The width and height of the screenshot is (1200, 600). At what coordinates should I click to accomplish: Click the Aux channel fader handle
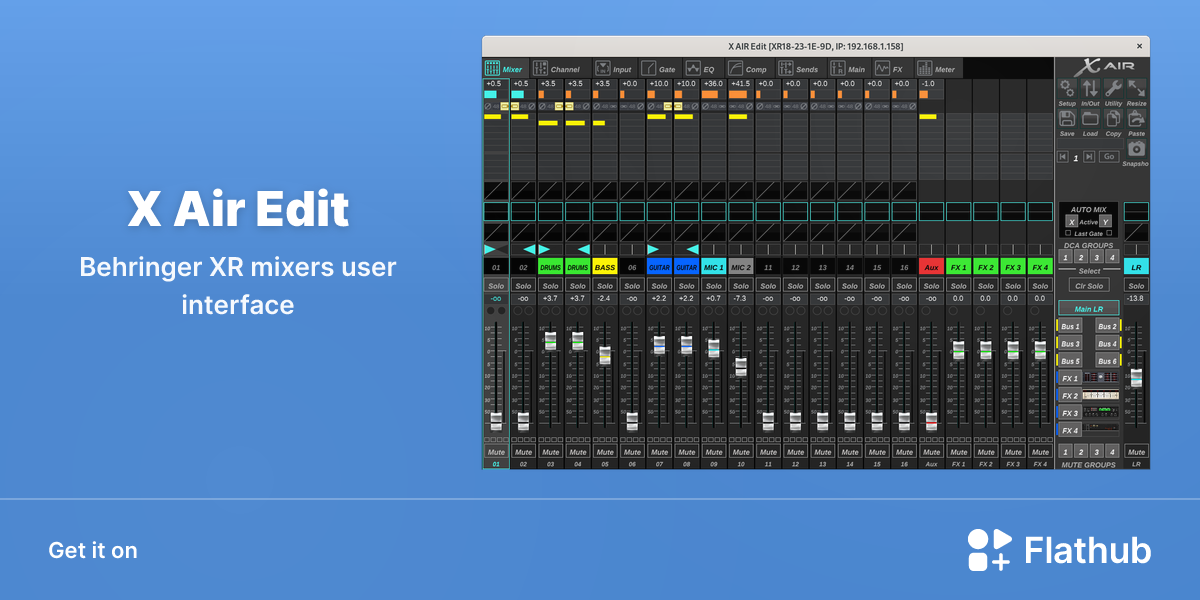pyautogui.click(x=931, y=421)
